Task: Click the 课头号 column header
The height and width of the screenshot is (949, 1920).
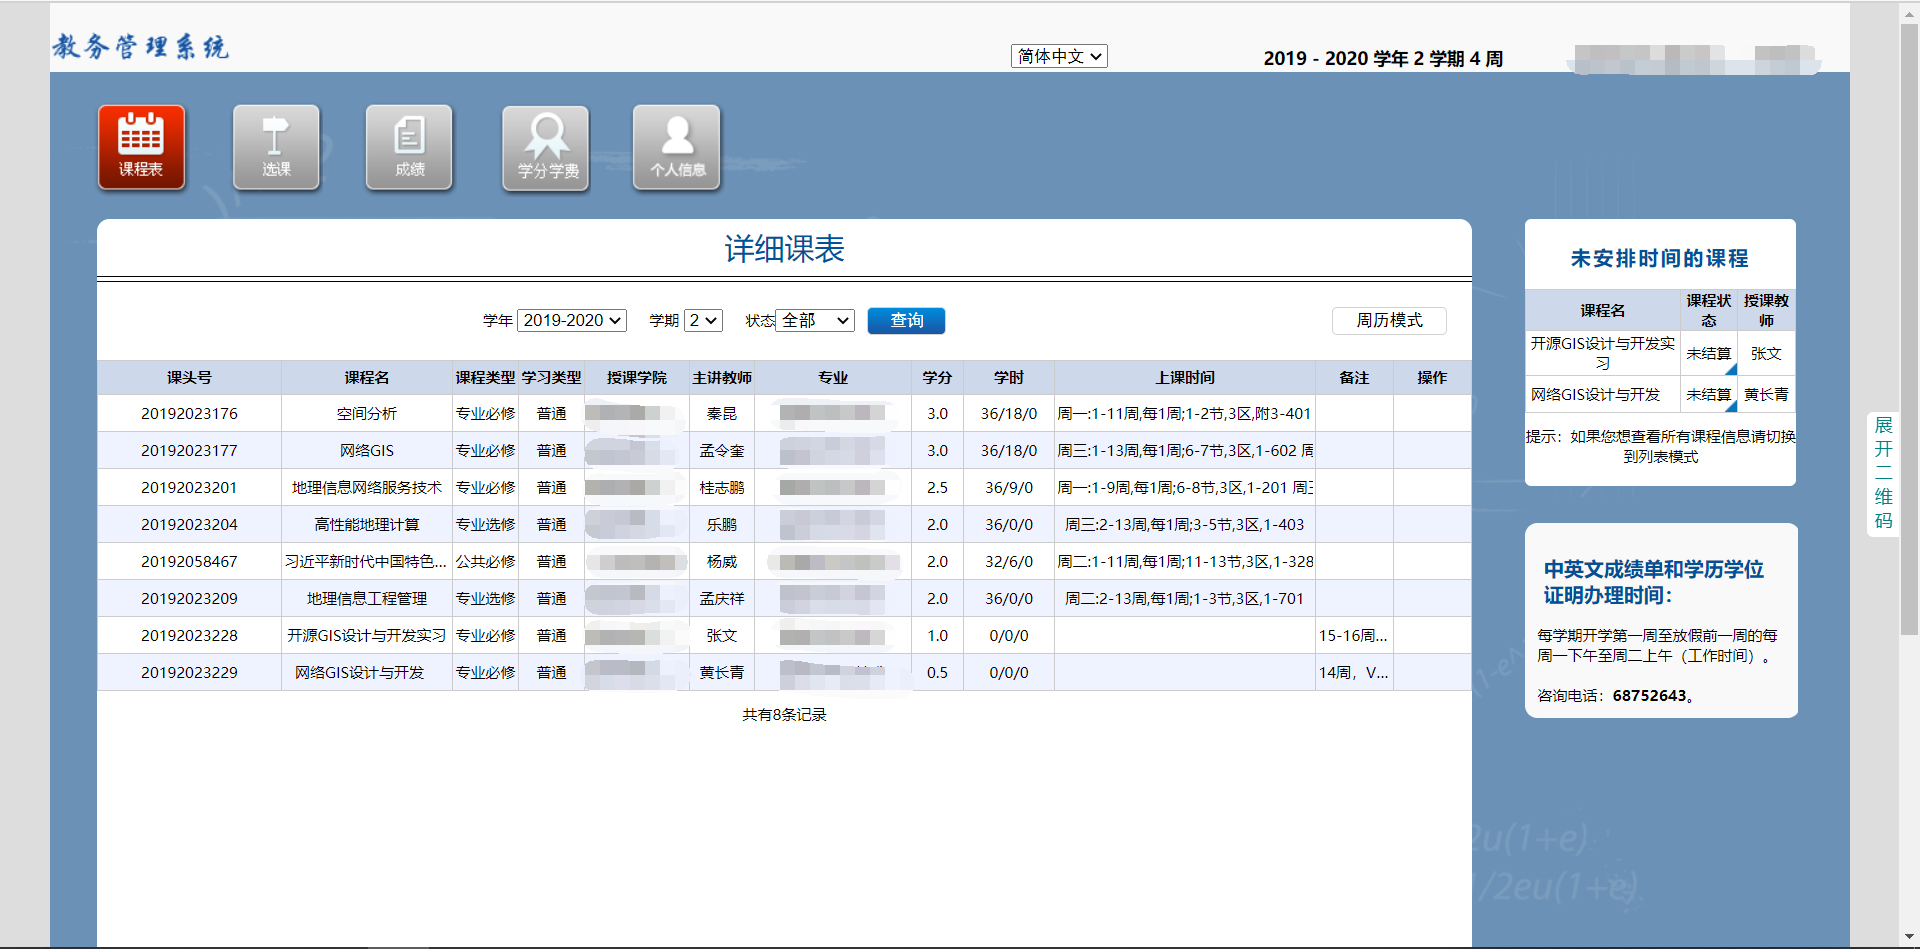Action: (188, 377)
